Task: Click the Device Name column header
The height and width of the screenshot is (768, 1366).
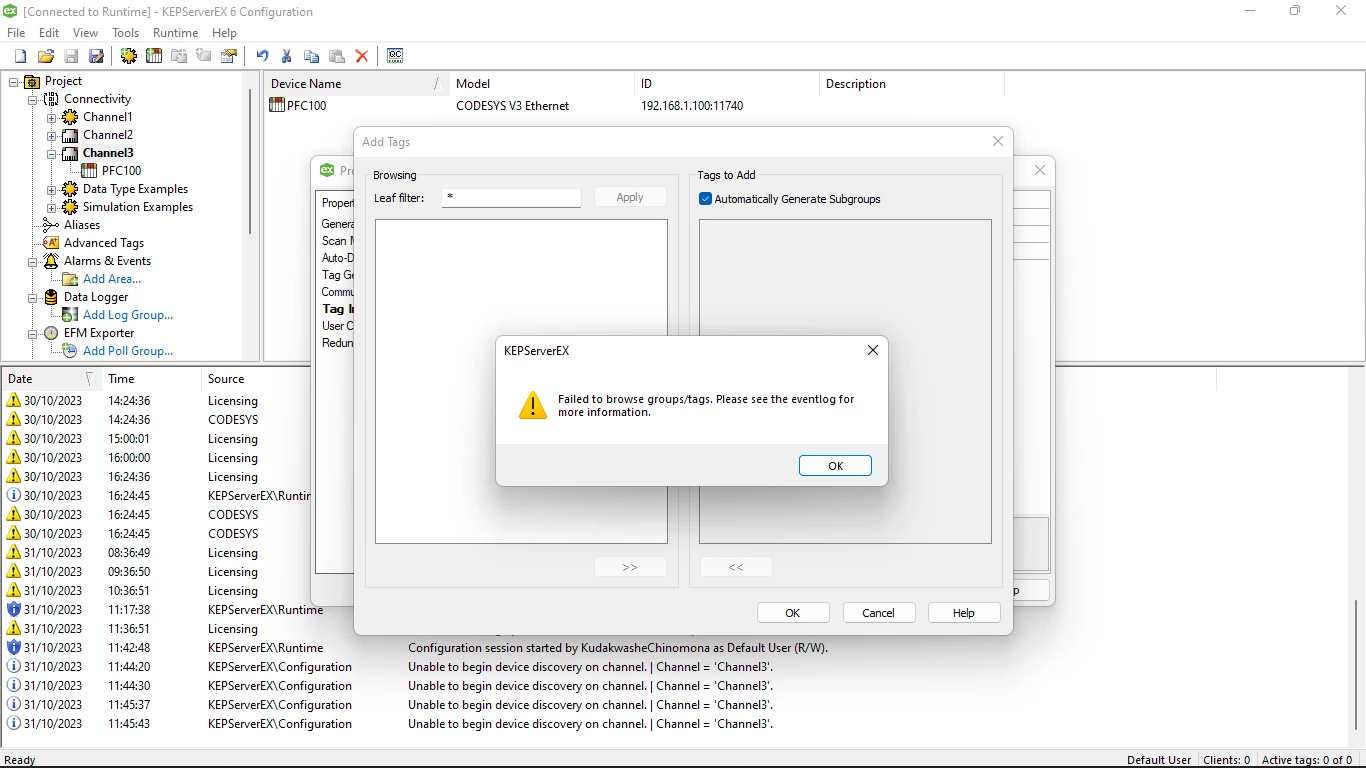Action: point(354,84)
